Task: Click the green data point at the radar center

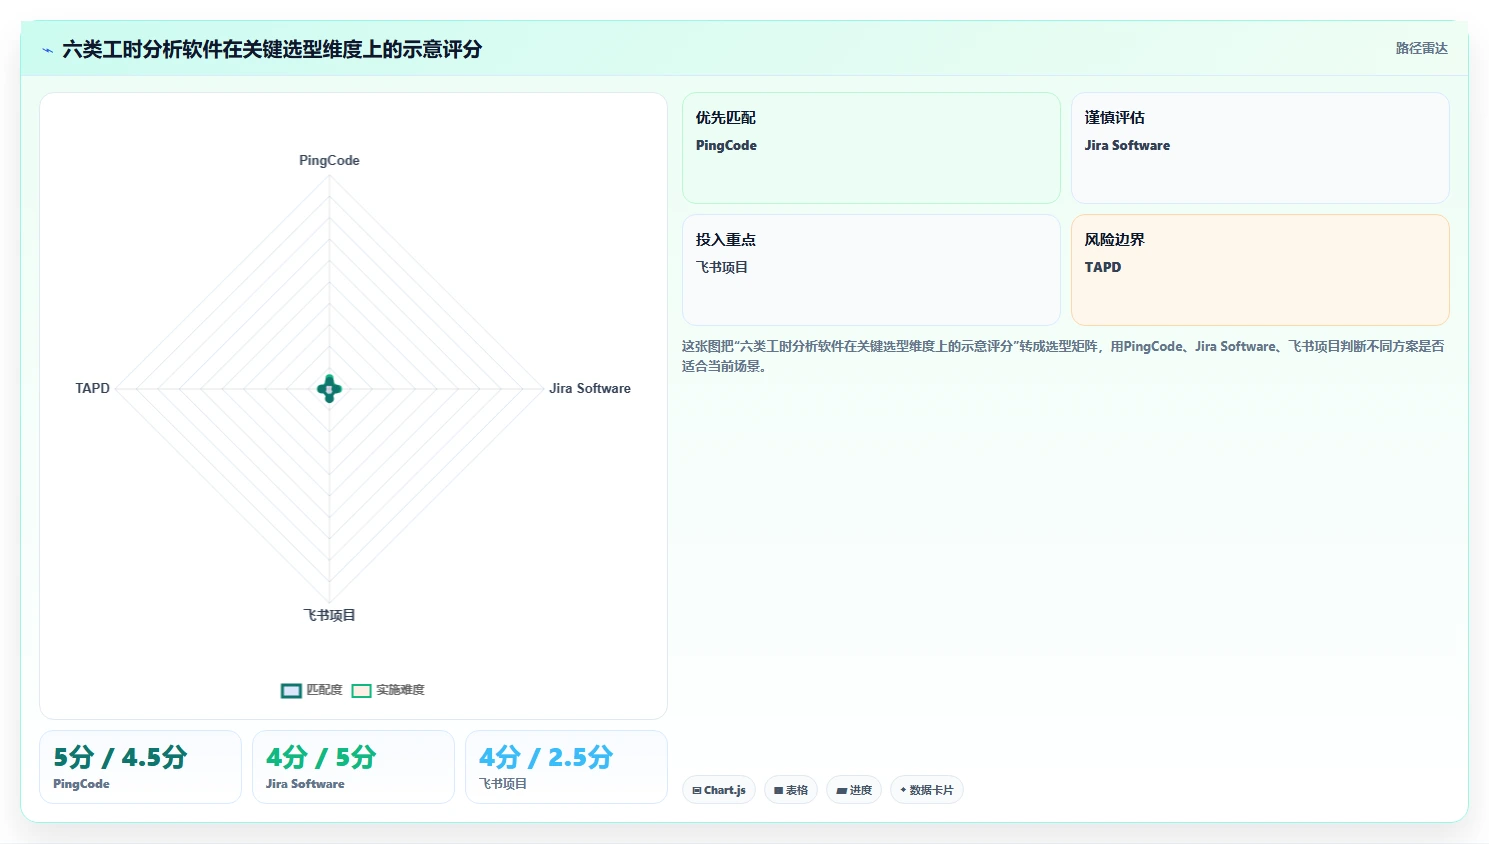Action: click(329, 389)
